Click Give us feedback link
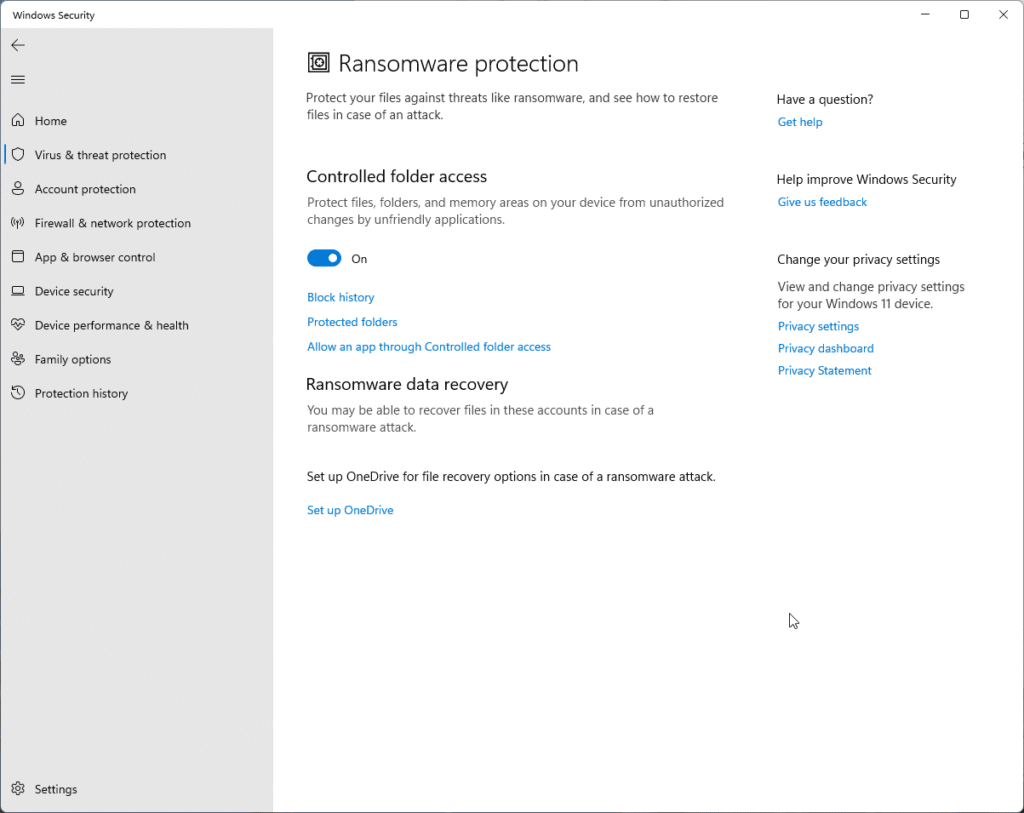The width and height of the screenshot is (1024, 813). point(822,202)
